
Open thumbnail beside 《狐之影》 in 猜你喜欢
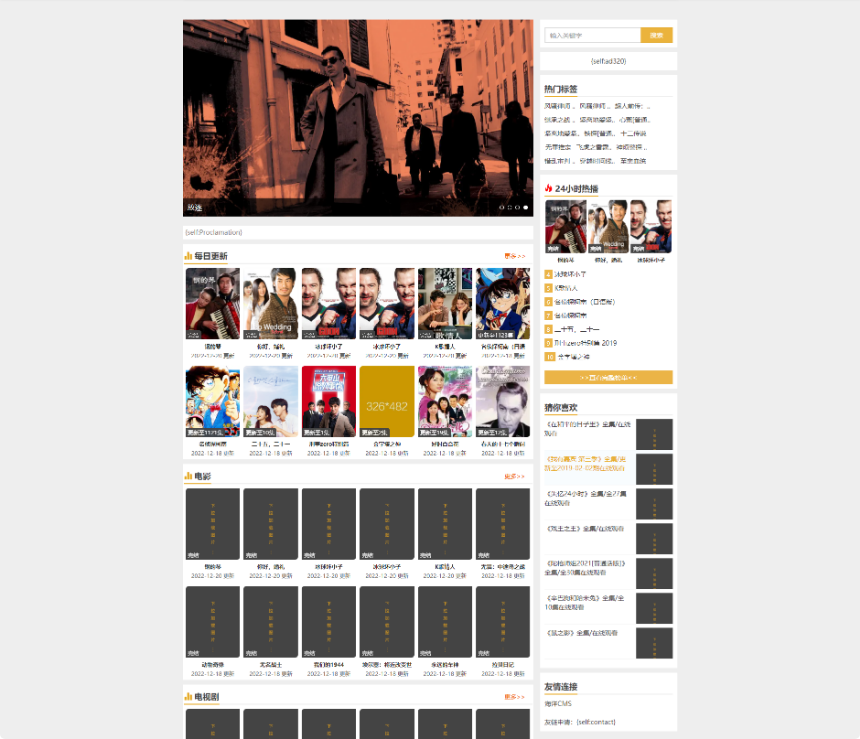[654, 643]
